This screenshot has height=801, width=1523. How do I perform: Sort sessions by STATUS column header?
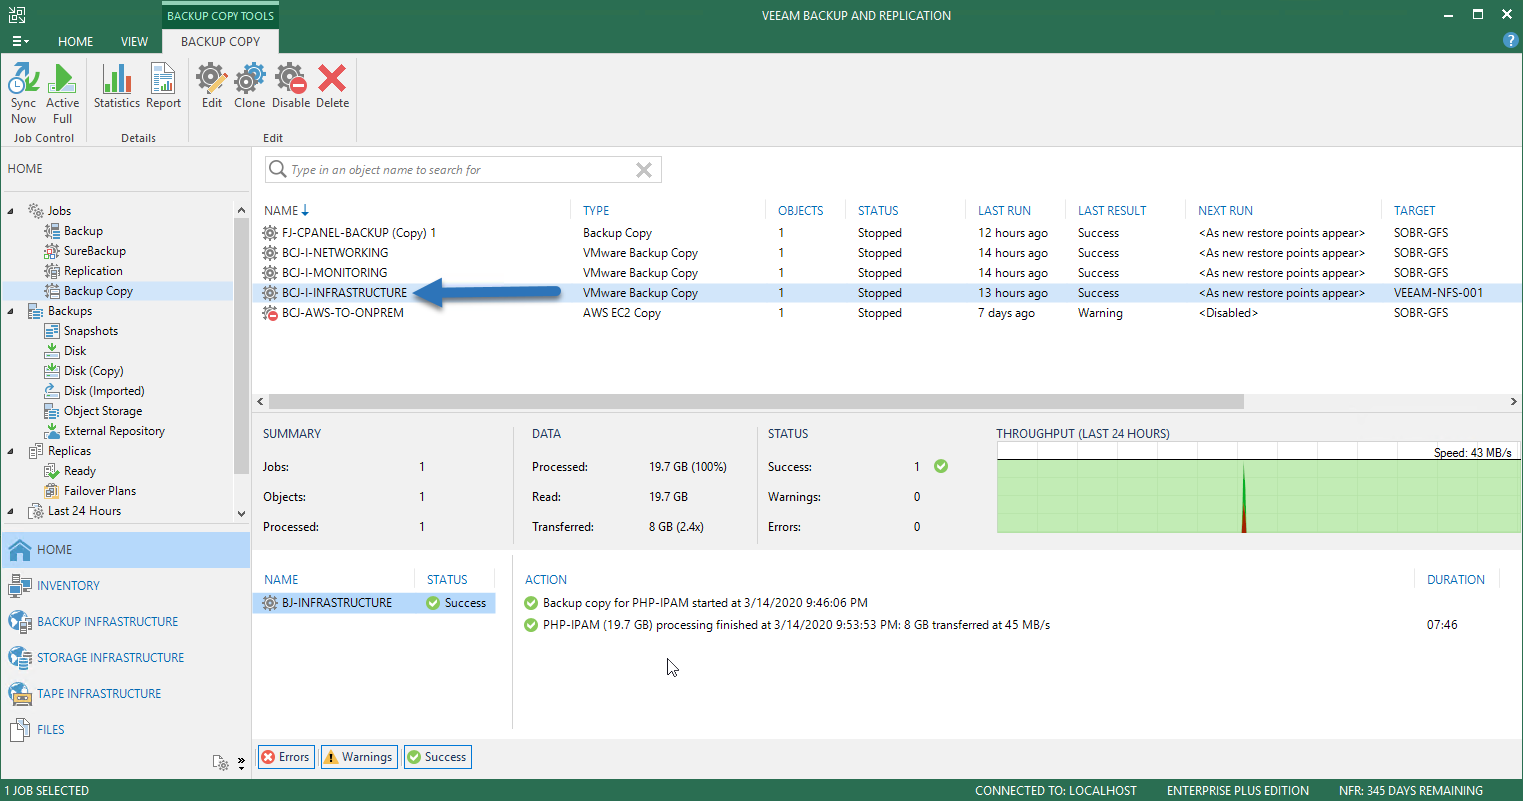[x=447, y=580]
